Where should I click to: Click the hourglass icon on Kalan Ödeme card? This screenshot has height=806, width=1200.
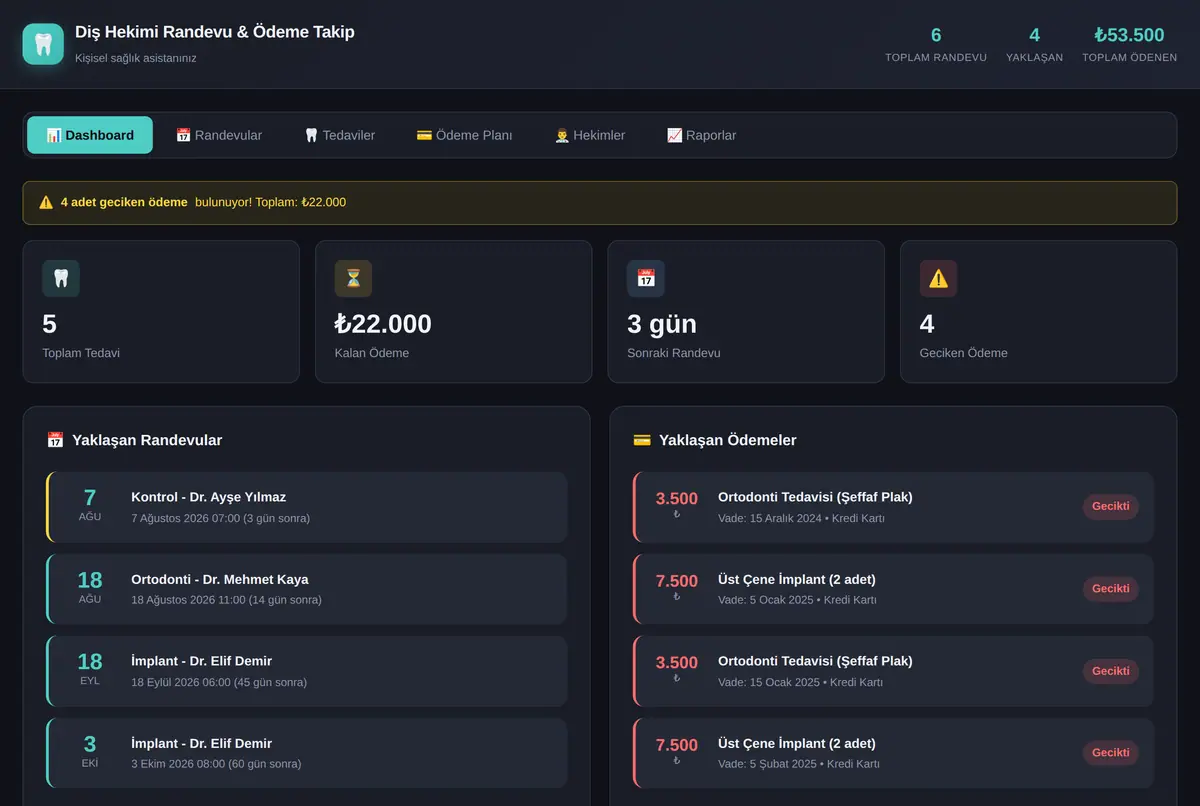point(353,279)
